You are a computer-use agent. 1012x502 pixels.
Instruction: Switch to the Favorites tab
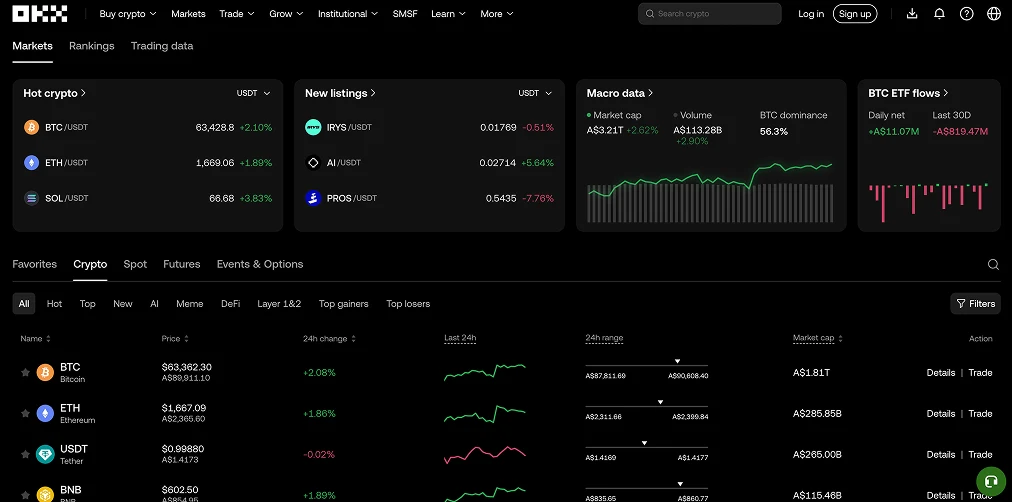(x=34, y=264)
